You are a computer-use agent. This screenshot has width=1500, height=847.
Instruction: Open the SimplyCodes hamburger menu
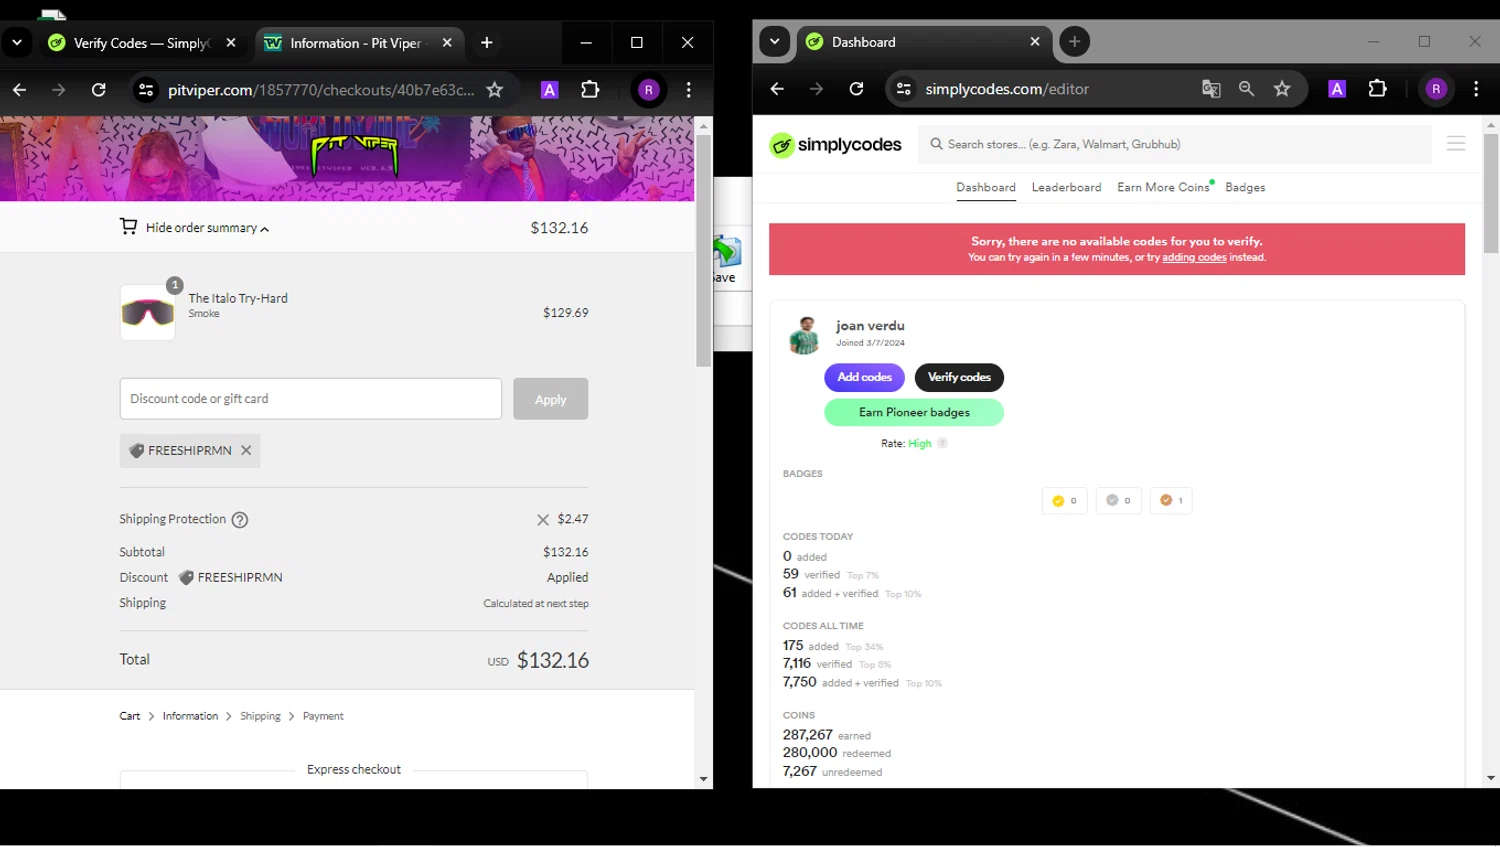coord(1456,144)
